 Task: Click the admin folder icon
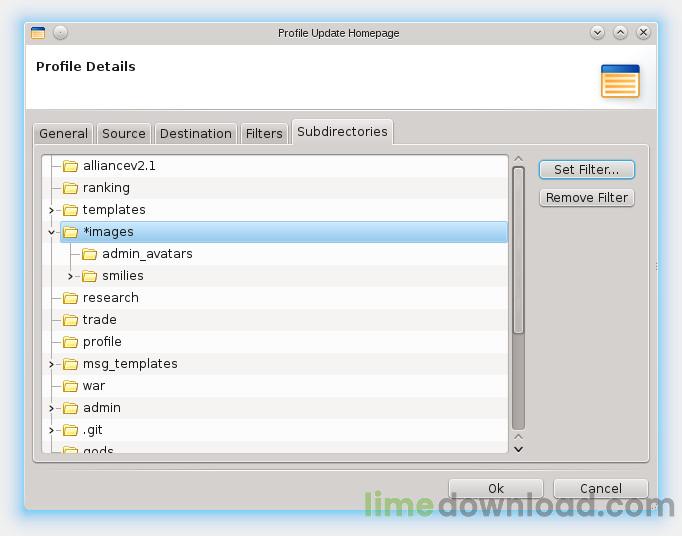click(70, 408)
